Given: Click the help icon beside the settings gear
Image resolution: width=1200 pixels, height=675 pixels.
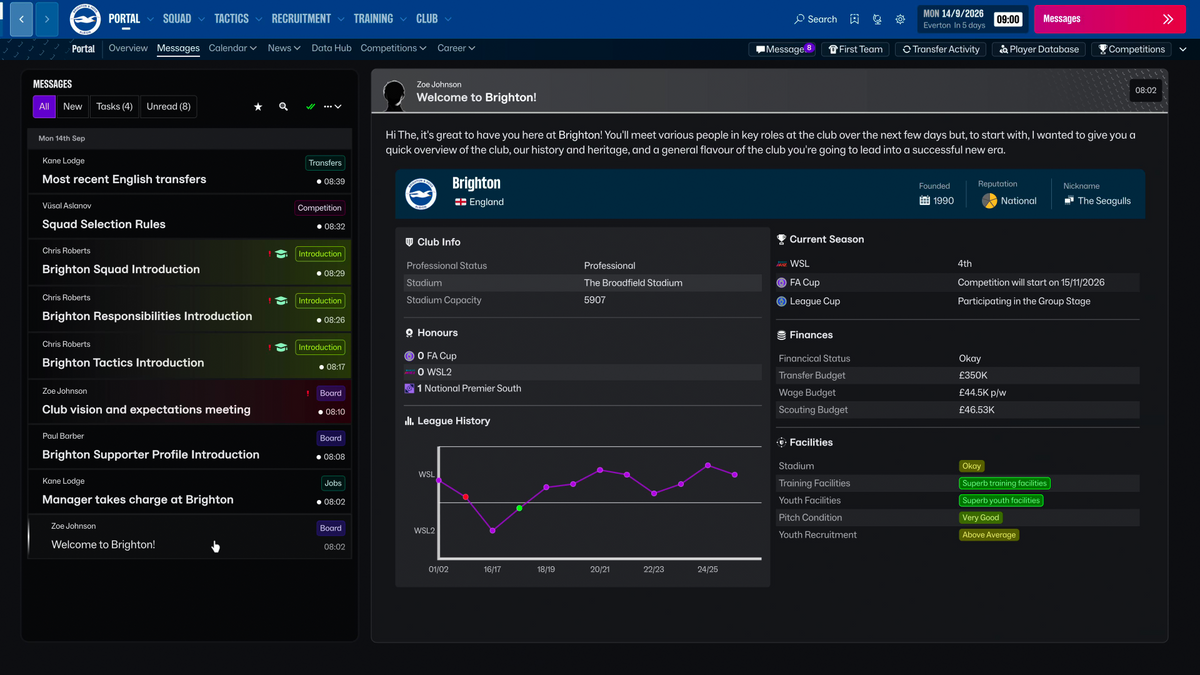Looking at the screenshot, I should [x=877, y=19].
